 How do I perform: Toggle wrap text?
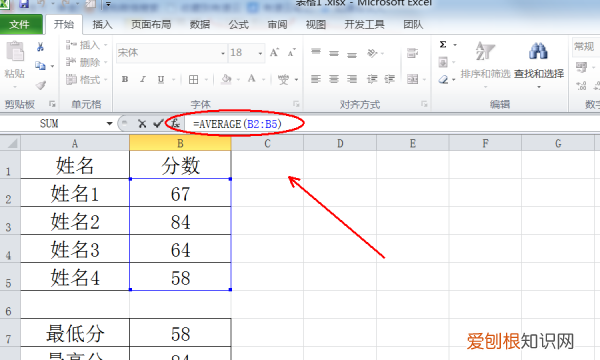click(x=412, y=53)
